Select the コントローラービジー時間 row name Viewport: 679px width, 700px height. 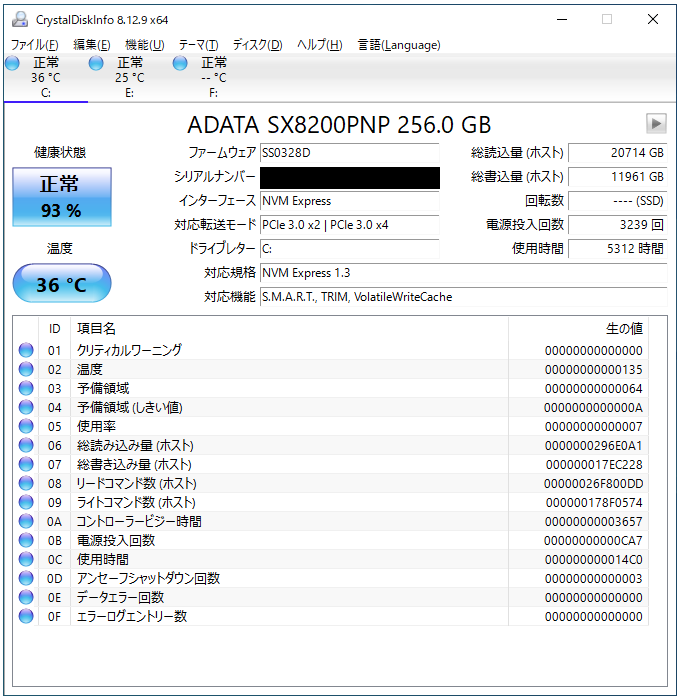139,521
